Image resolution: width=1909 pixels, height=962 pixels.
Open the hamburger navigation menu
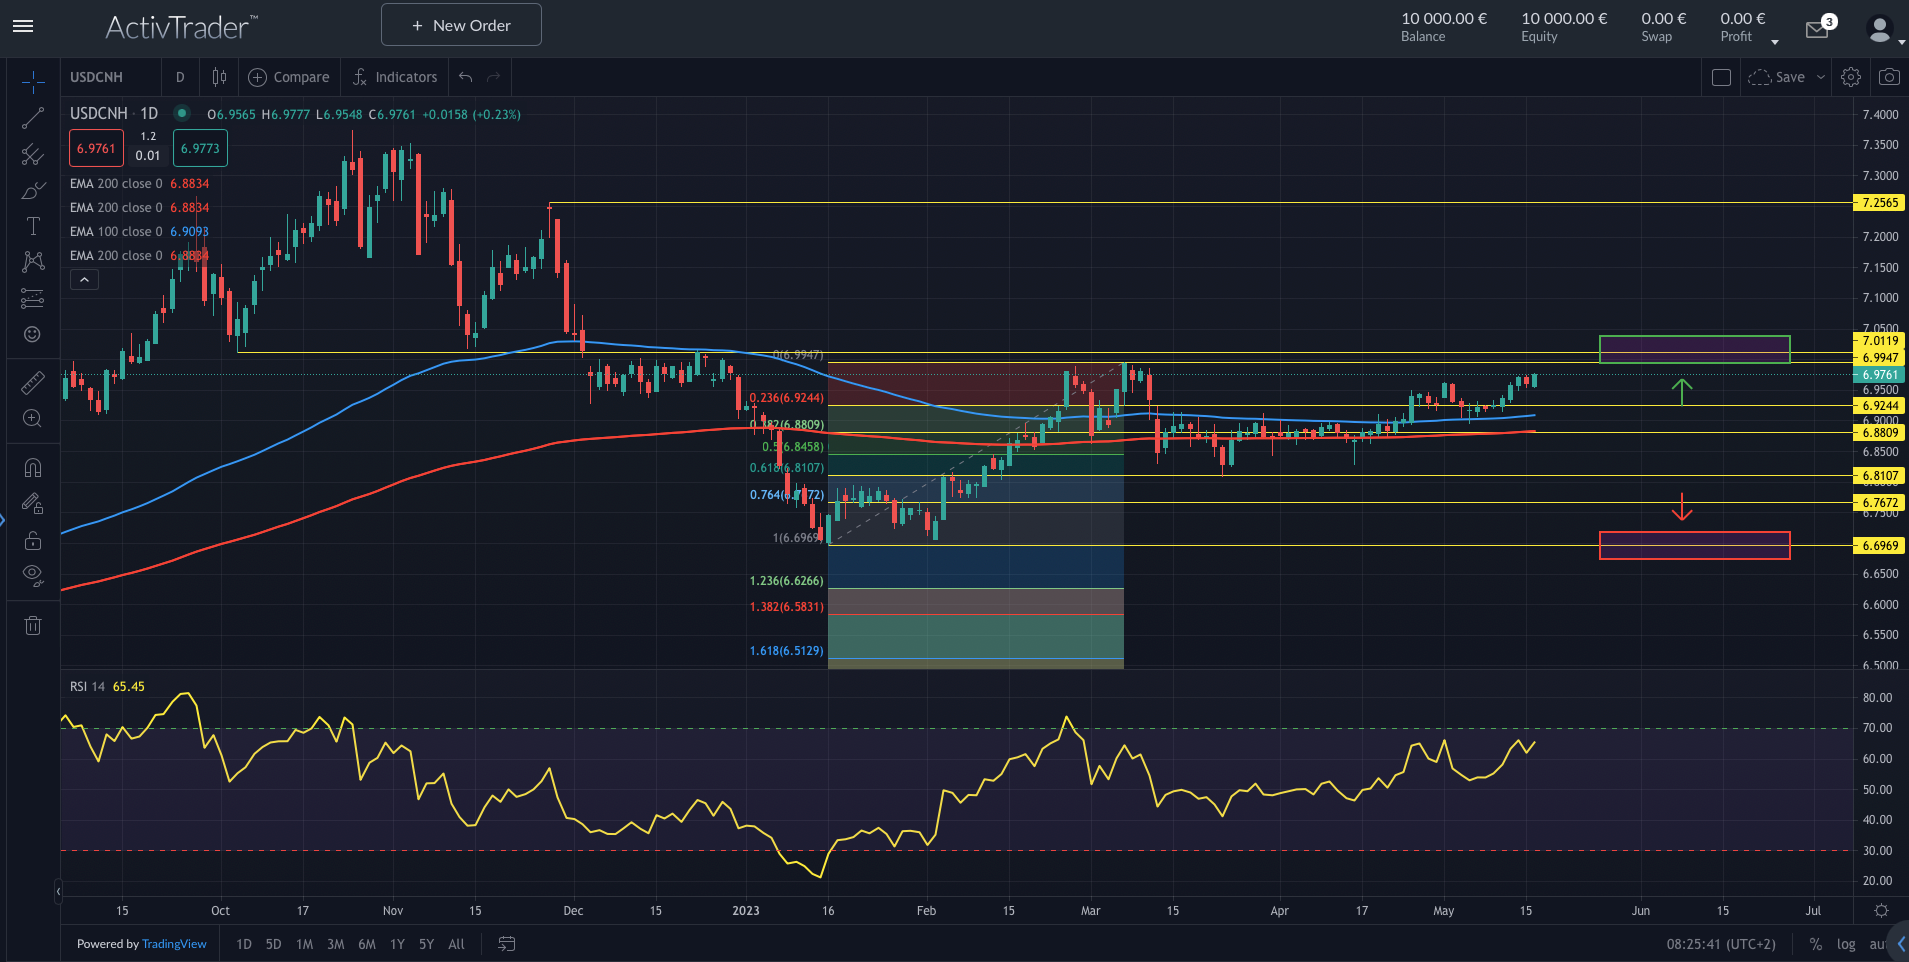pos(23,26)
